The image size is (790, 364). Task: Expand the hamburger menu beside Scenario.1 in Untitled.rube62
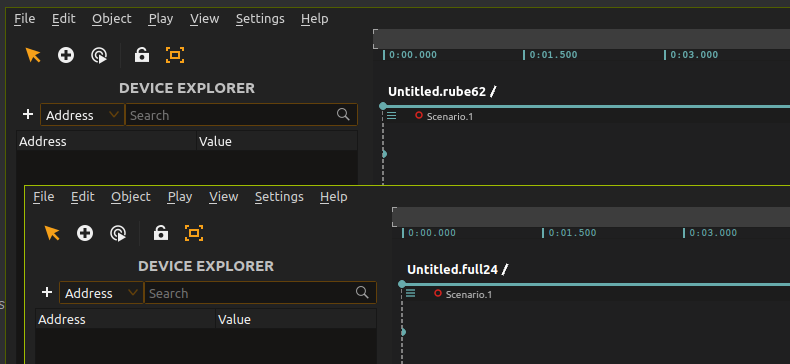pos(391,116)
